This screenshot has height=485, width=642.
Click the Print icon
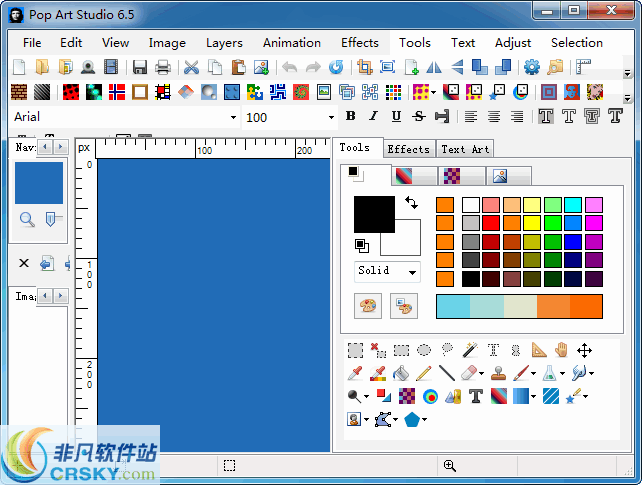[163, 67]
